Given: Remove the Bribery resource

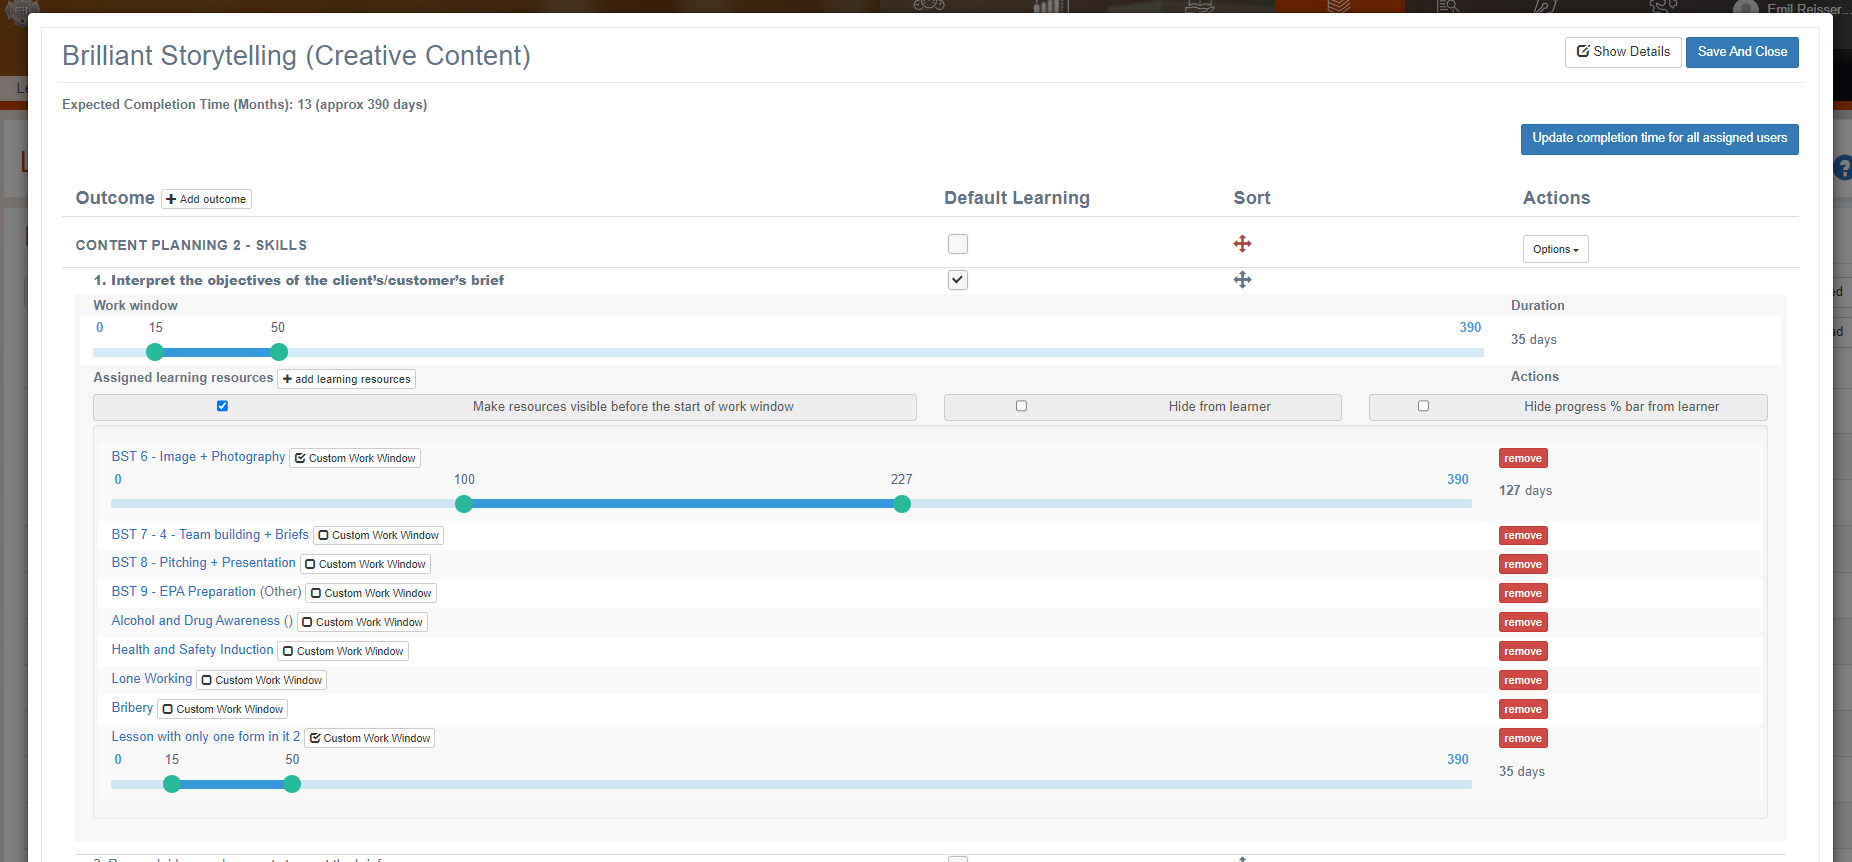Looking at the screenshot, I should pos(1523,709).
